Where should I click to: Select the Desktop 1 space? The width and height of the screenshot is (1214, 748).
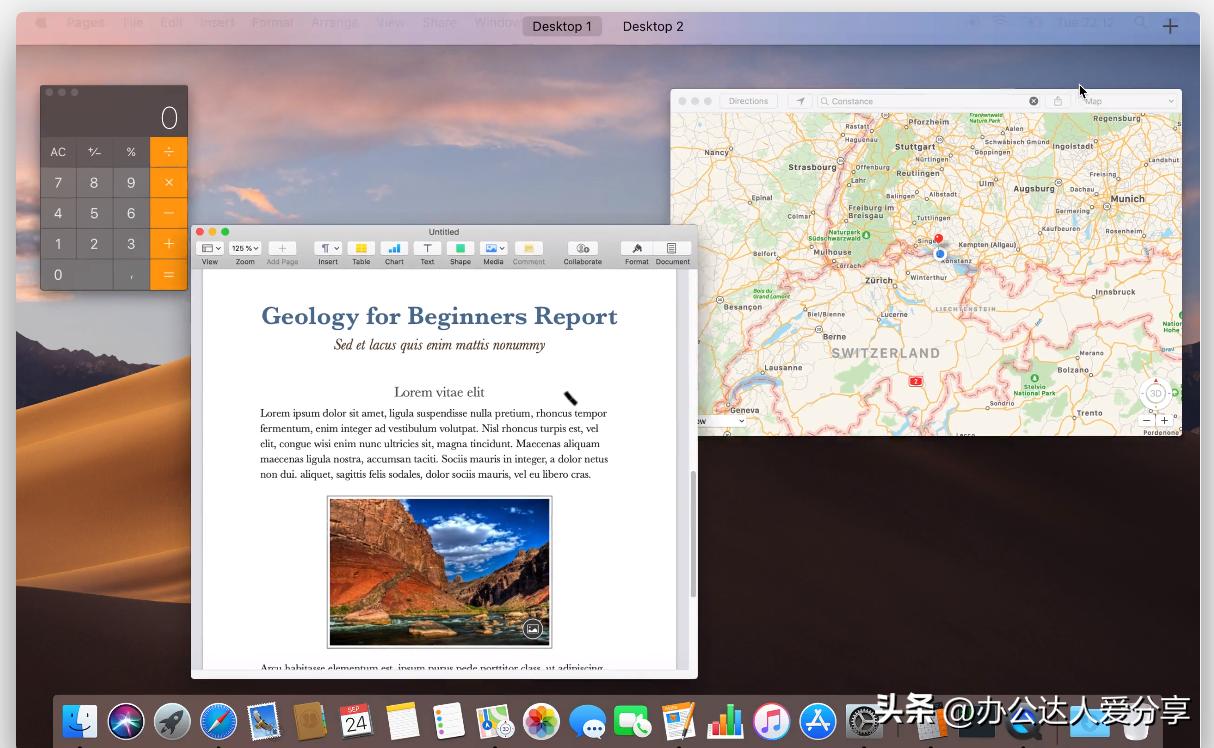coord(562,26)
